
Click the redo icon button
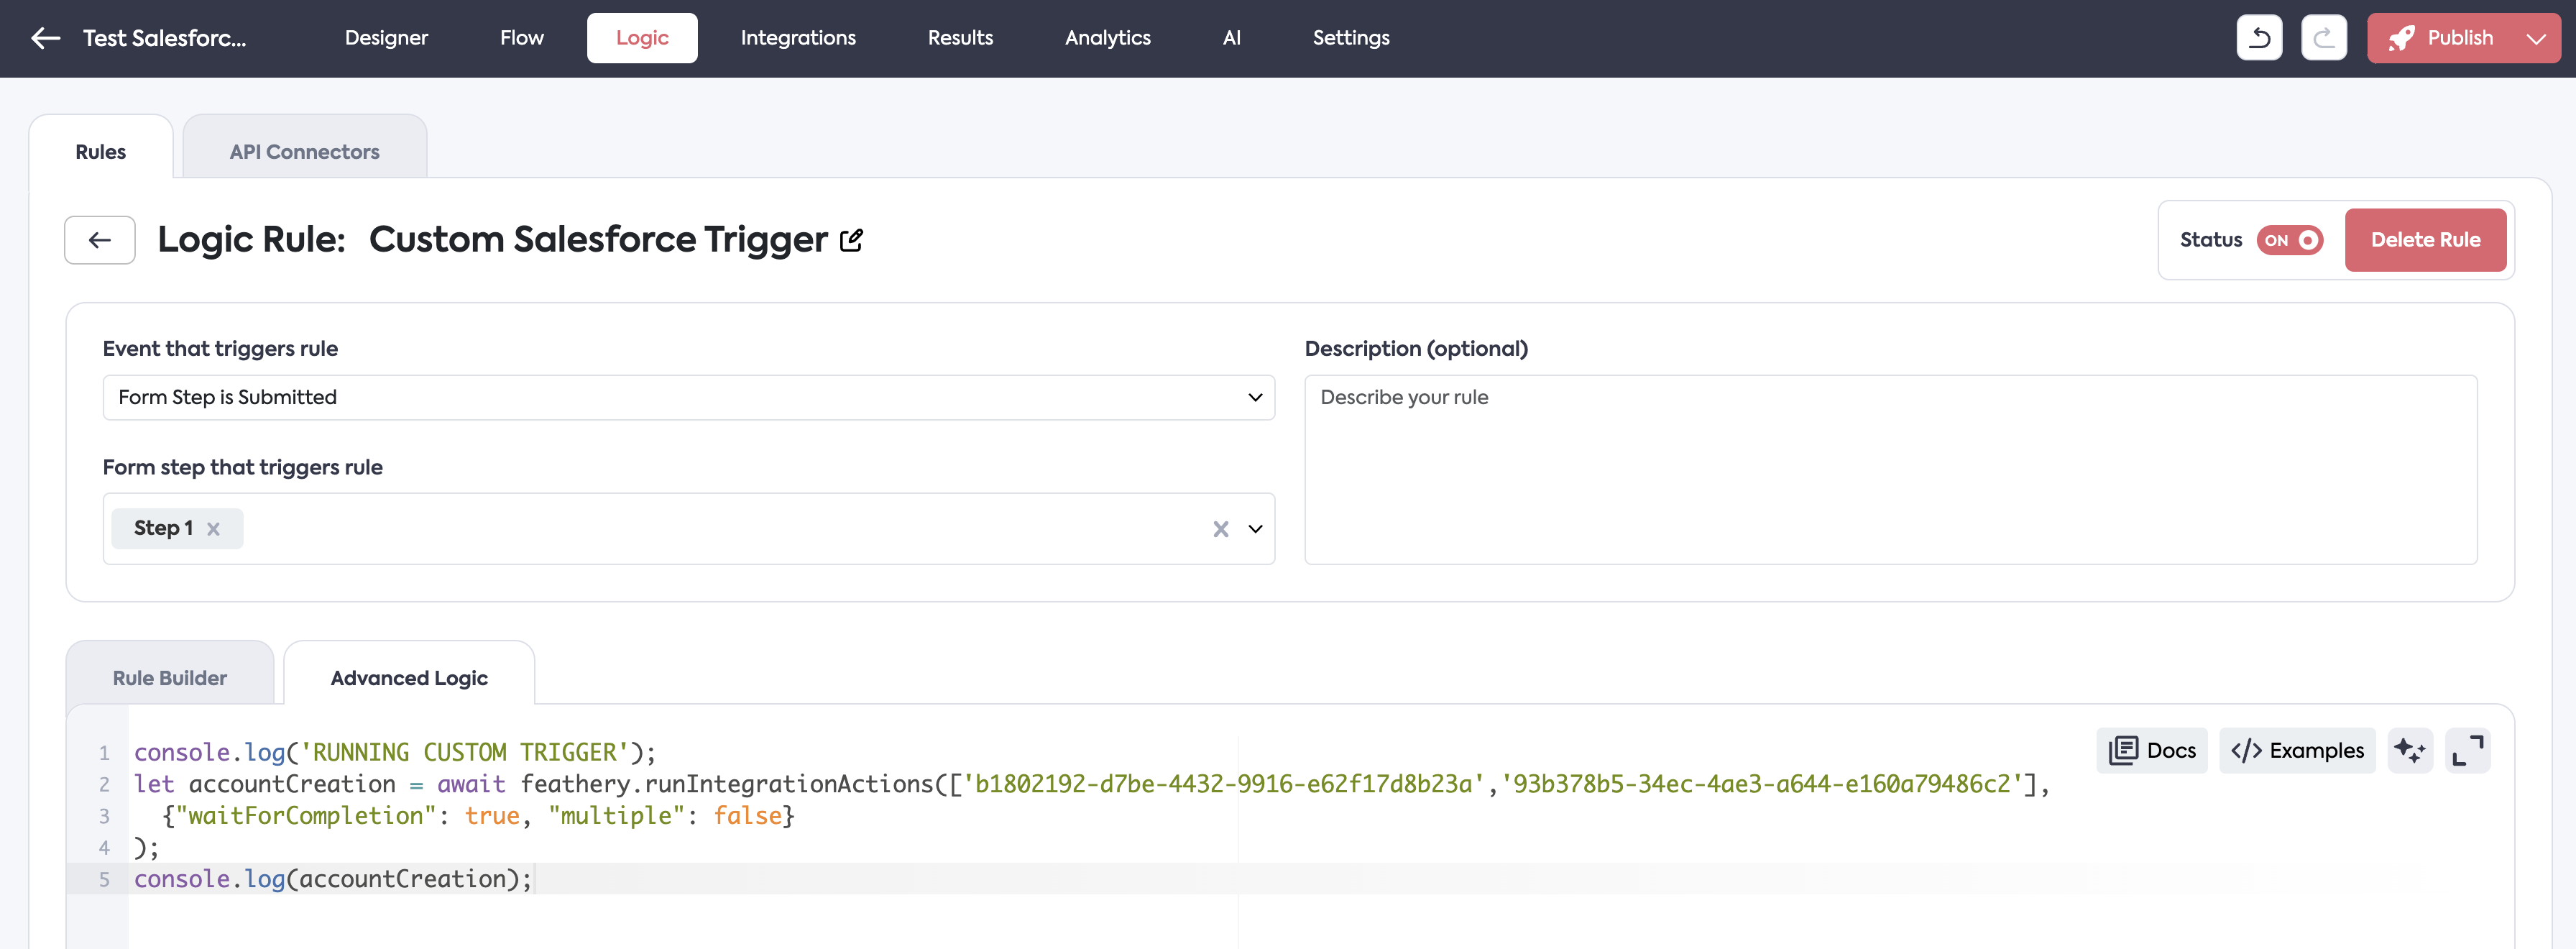[2323, 38]
